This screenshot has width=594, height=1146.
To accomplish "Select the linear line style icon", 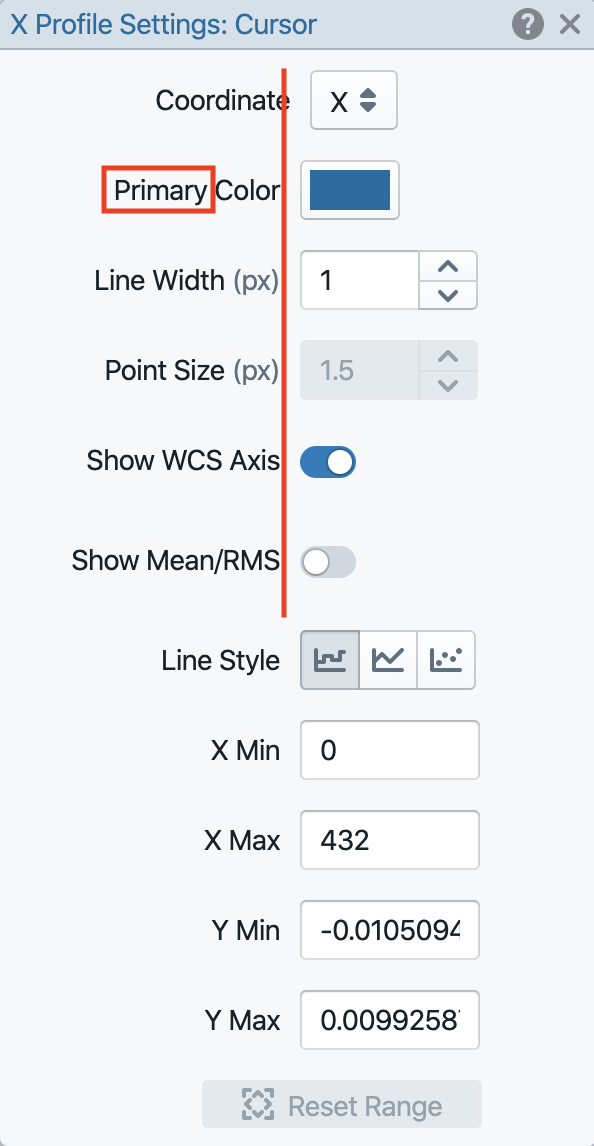I will pos(388,660).
